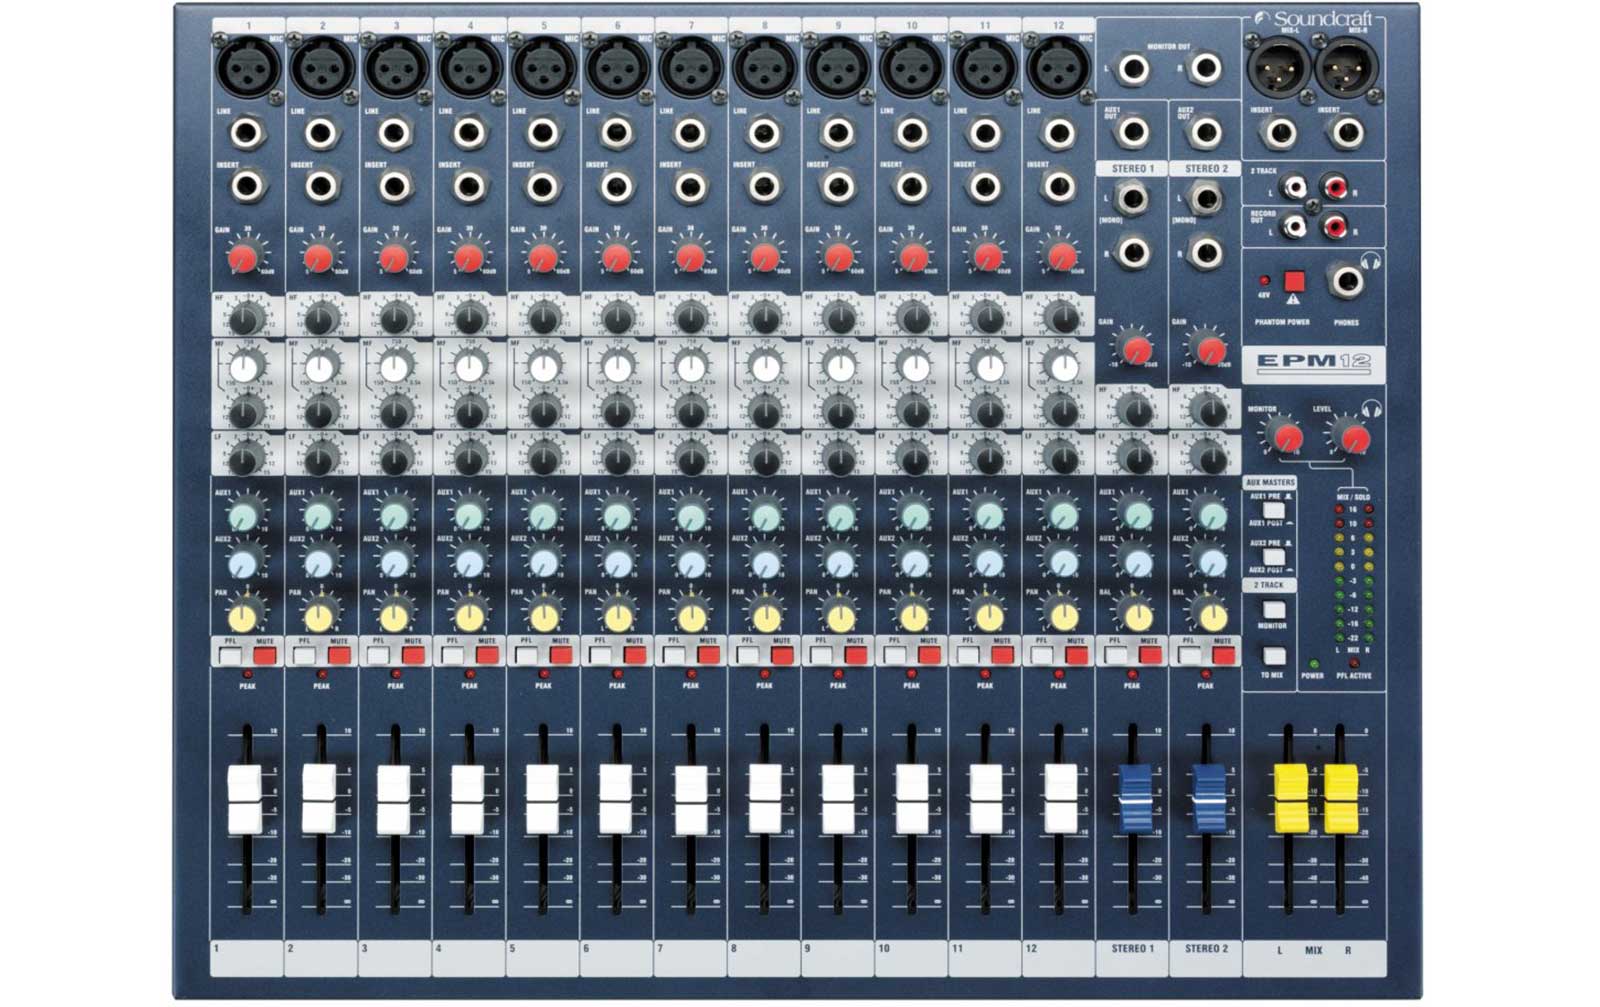The width and height of the screenshot is (1600, 1007).
Task: Push the 2 TRACK TO MIX button
Action: point(1273,656)
